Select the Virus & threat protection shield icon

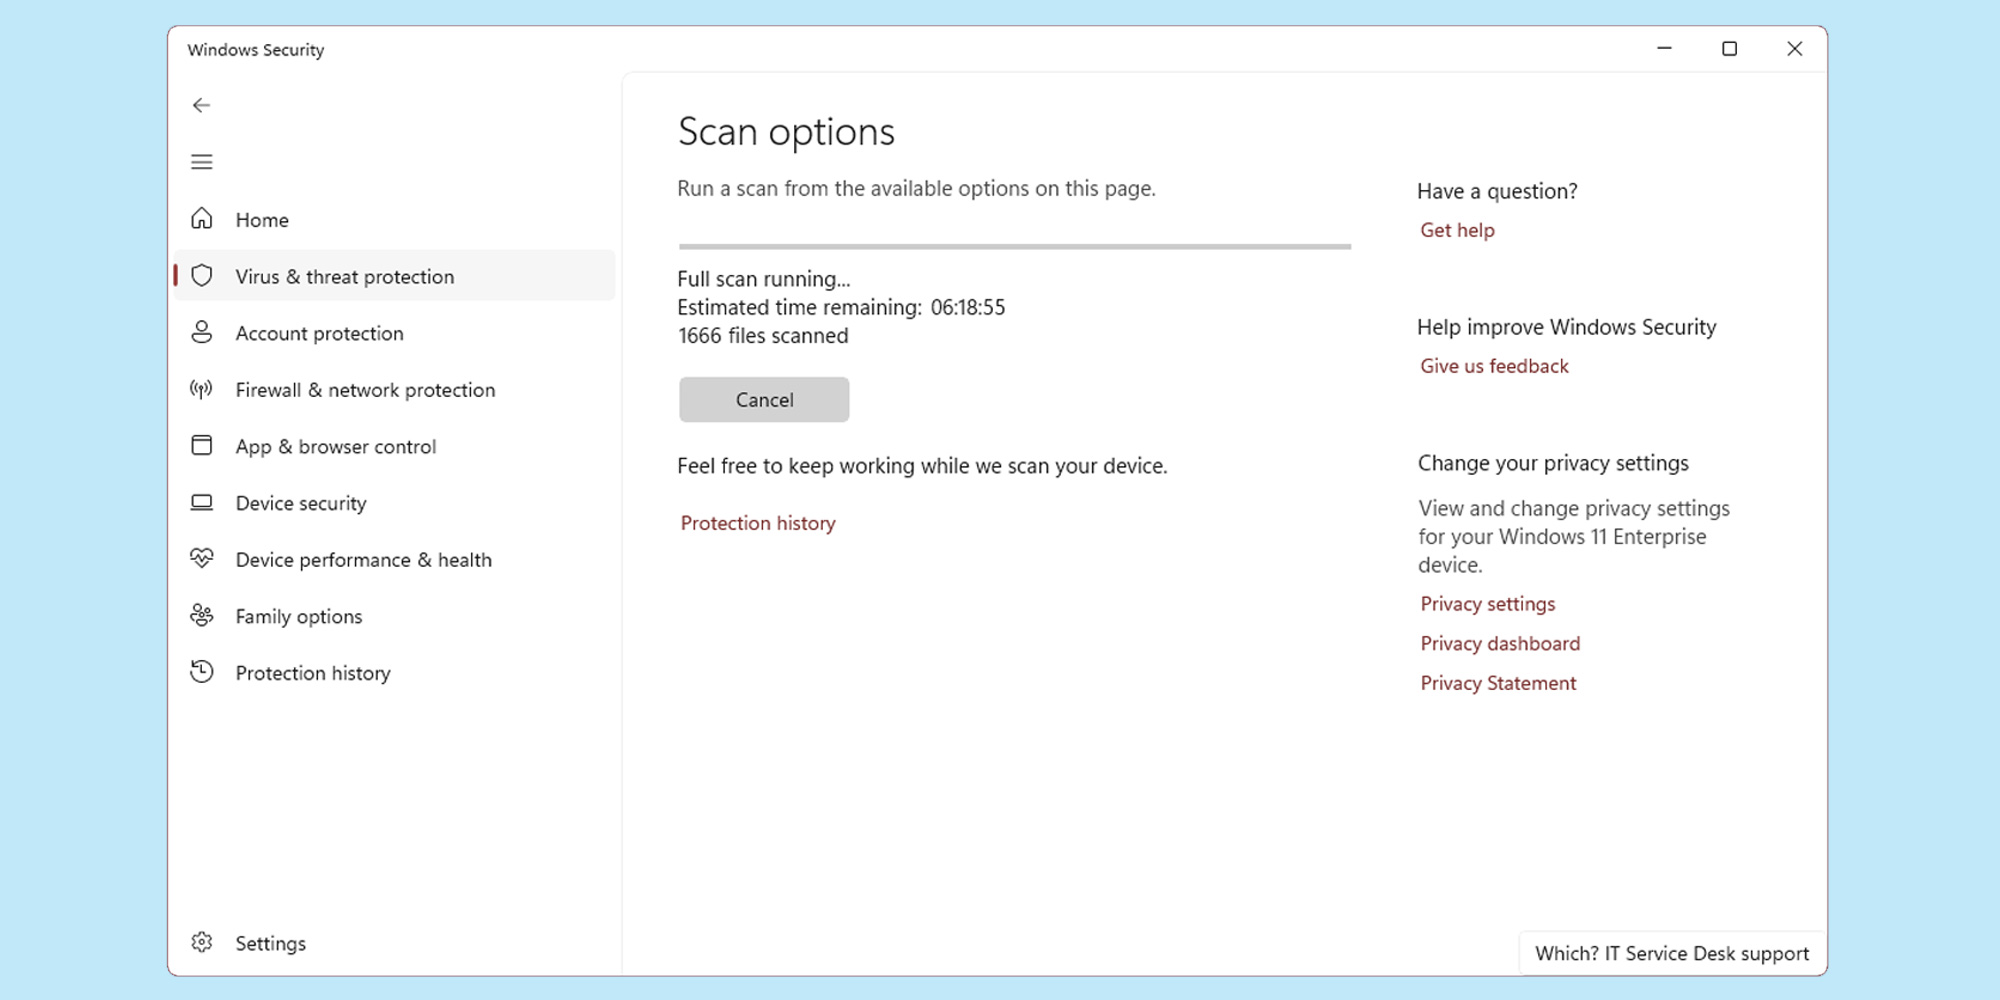point(201,276)
